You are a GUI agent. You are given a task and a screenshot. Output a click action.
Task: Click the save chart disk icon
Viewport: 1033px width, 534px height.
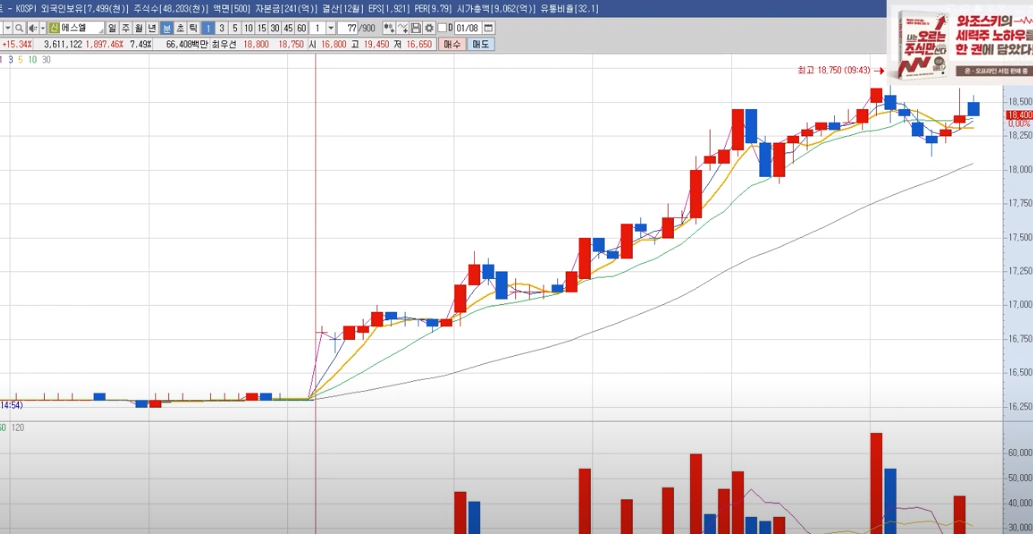click(x=416, y=28)
